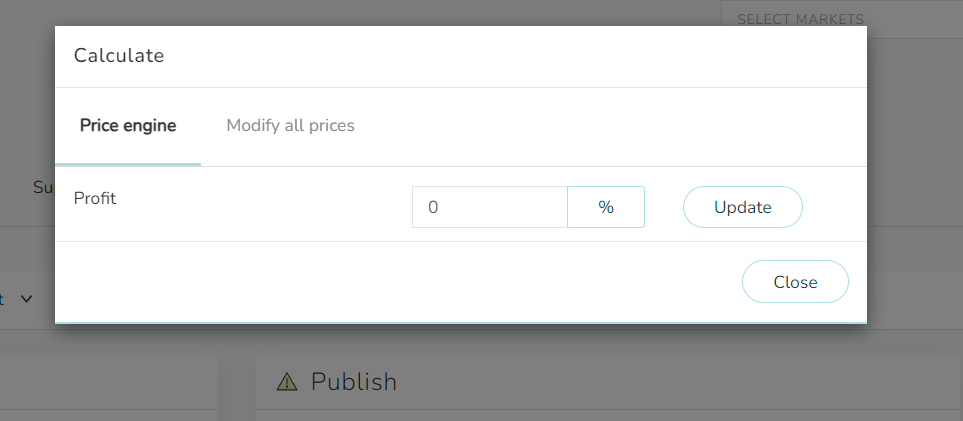Select the percent unit button
The height and width of the screenshot is (421, 963).
pyautogui.click(x=606, y=207)
